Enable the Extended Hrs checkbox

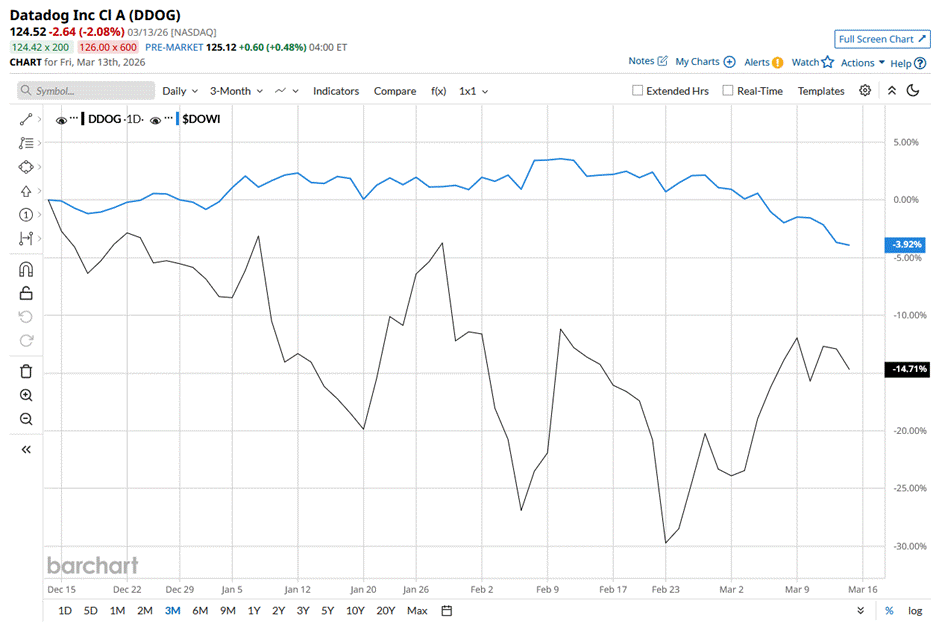coord(638,91)
